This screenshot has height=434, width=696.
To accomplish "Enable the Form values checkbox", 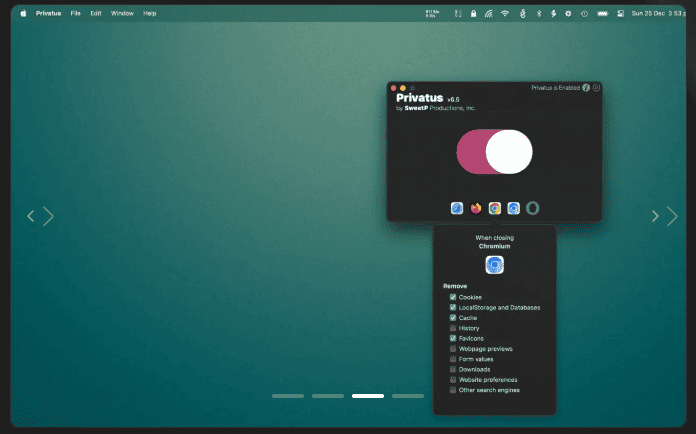I will (453, 359).
